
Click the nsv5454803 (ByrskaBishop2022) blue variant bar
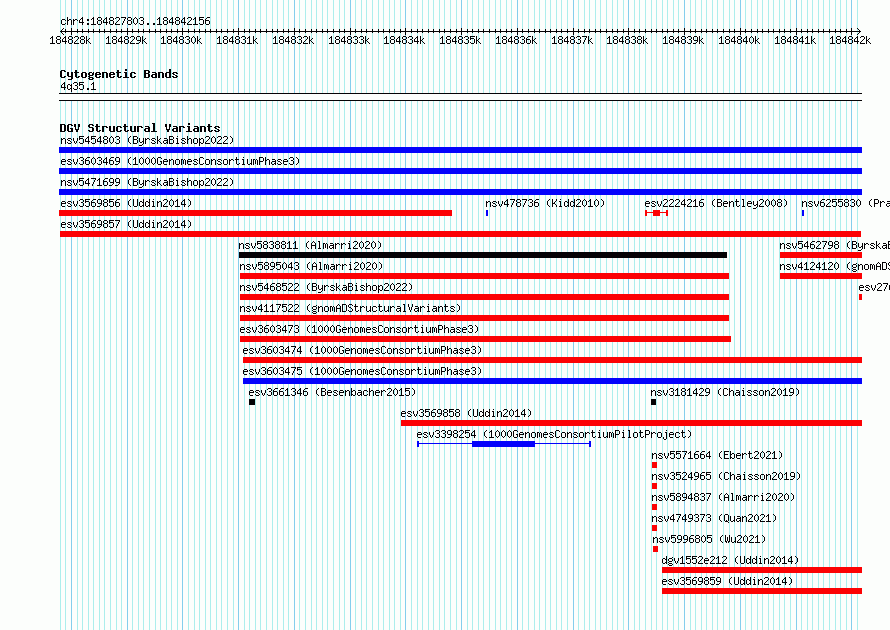(460, 150)
